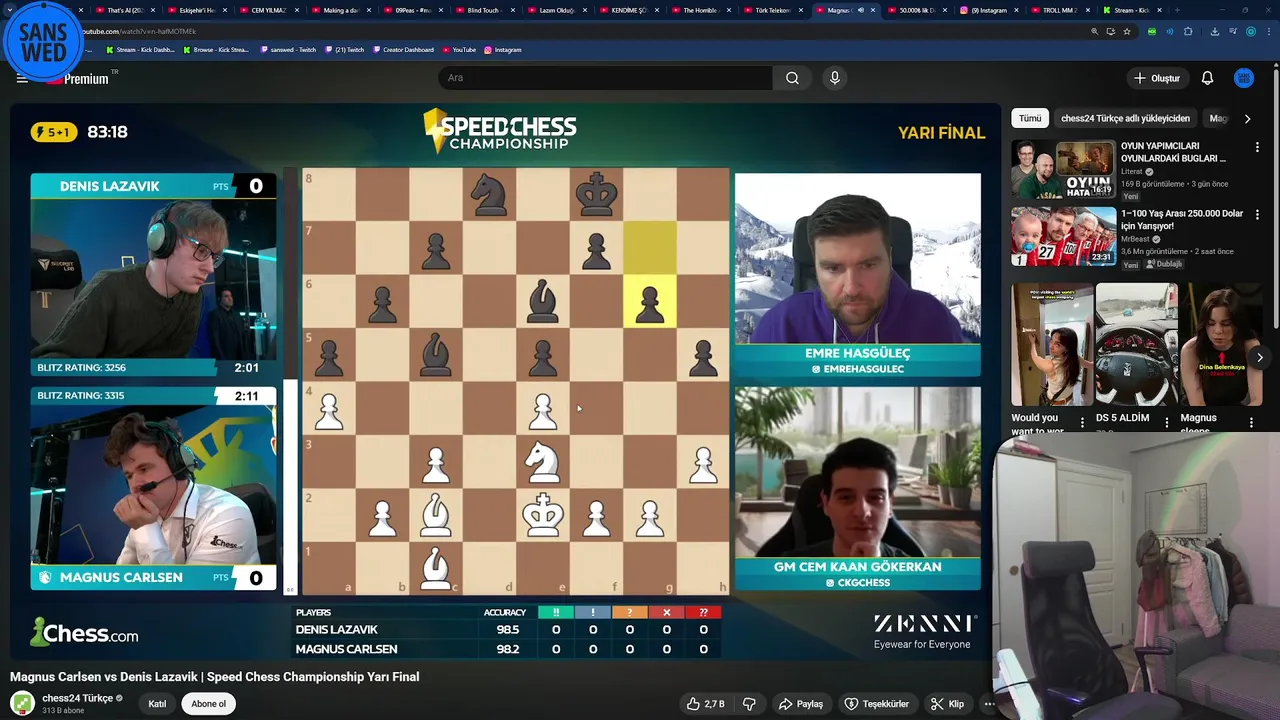
Task: Click the address bar URL
Action: [x=140, y=31]
